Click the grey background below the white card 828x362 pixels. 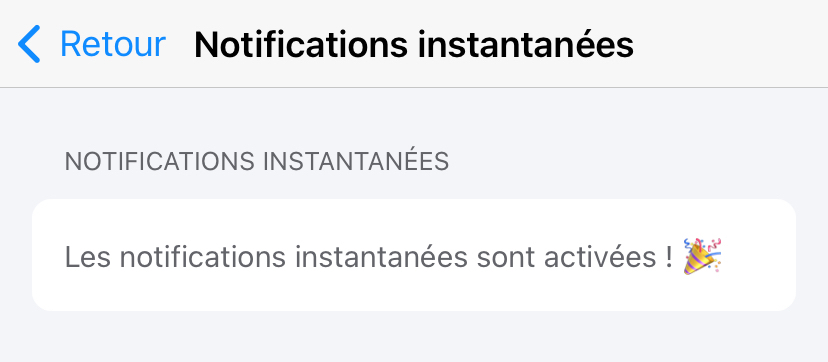pos(414,337)
